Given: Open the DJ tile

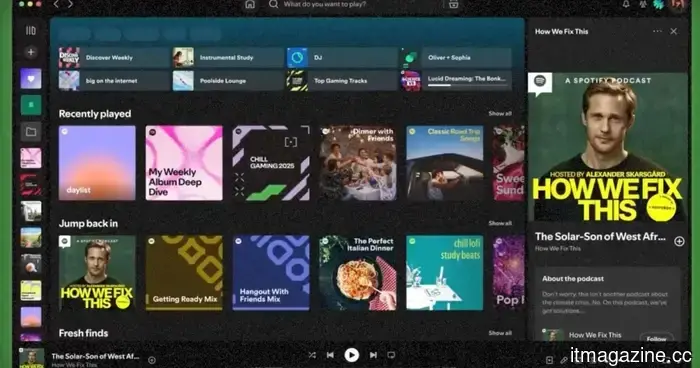Looking at the screenshot, I should pos(342,58).
